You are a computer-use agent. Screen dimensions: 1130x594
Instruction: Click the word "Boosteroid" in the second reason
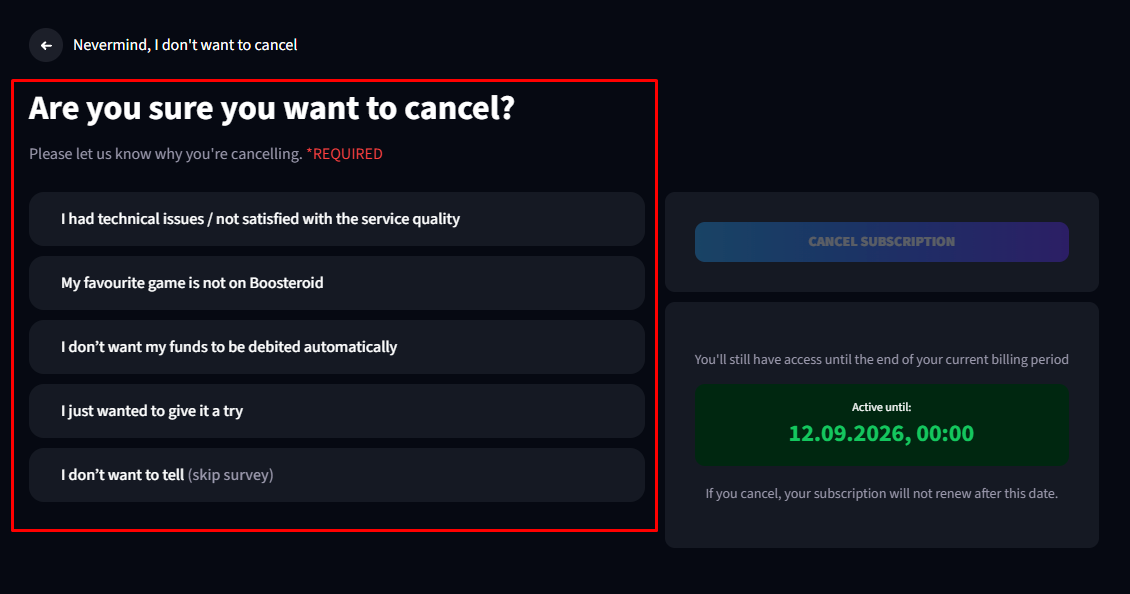(286, 283)
